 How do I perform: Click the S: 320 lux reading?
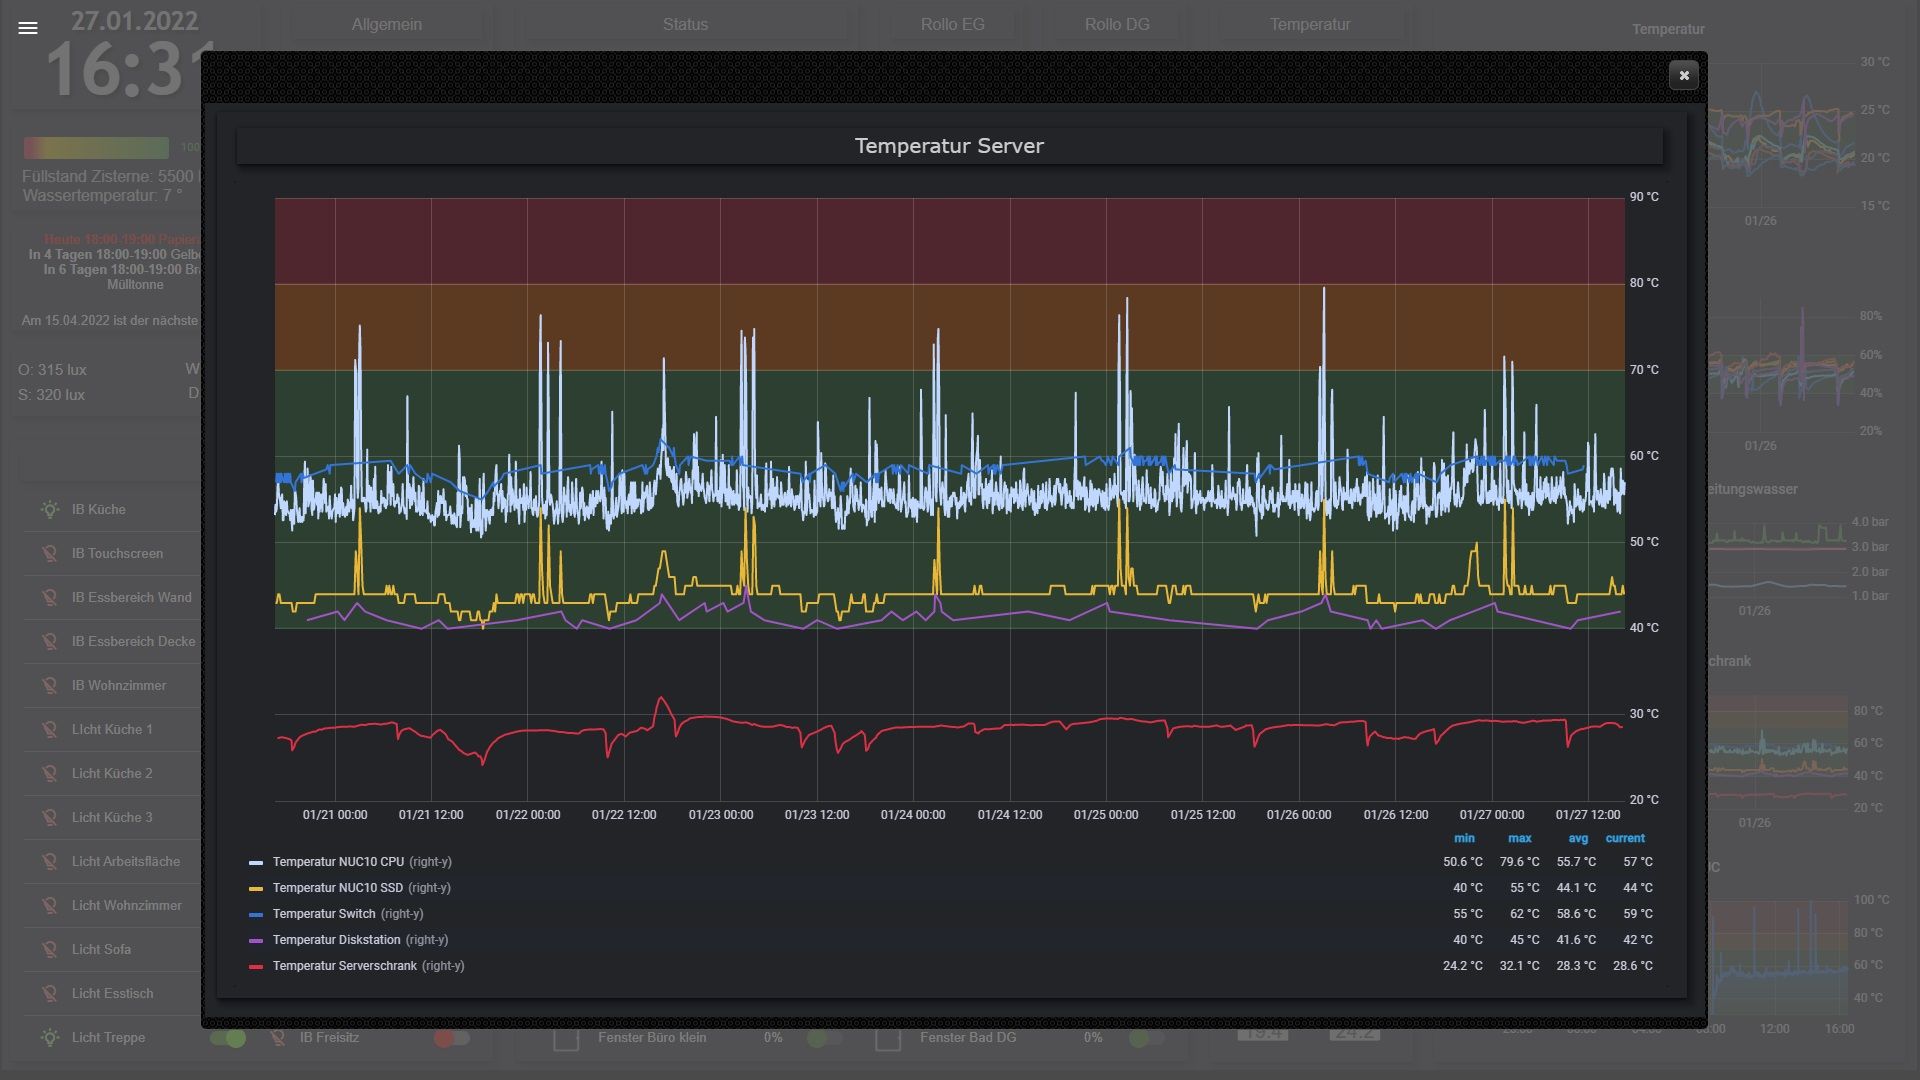pyautogui.click(x=51, y=395)
